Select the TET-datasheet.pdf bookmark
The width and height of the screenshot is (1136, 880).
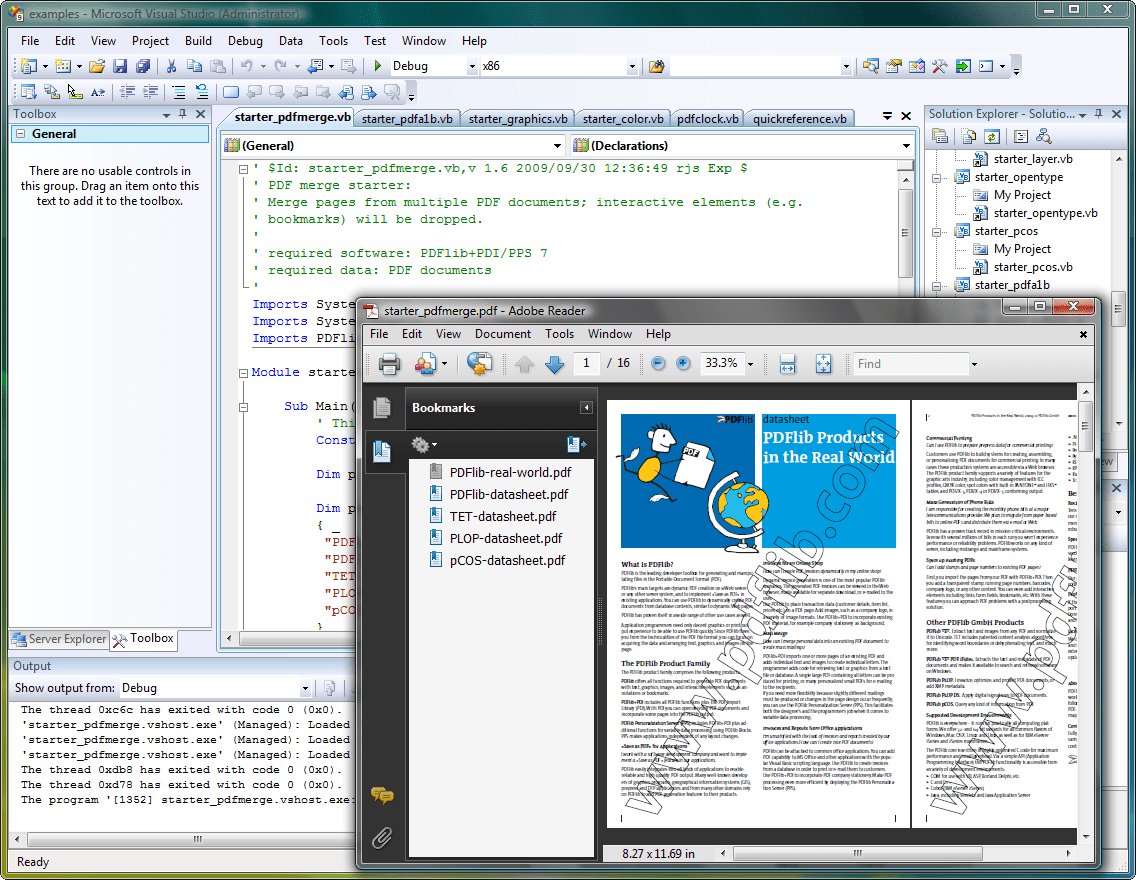pyautogui.click(x=502, y=516)
